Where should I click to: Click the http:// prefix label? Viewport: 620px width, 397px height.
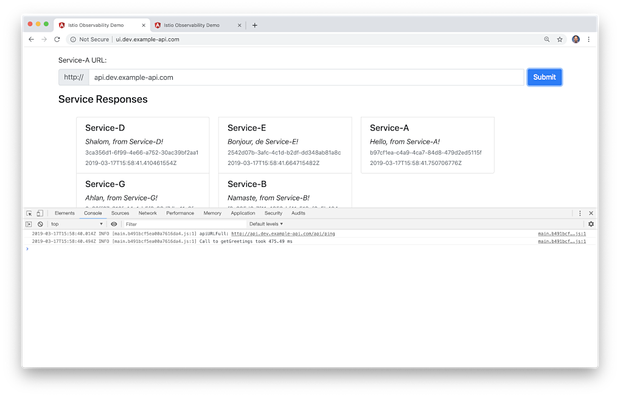click(x=74, y=77)
